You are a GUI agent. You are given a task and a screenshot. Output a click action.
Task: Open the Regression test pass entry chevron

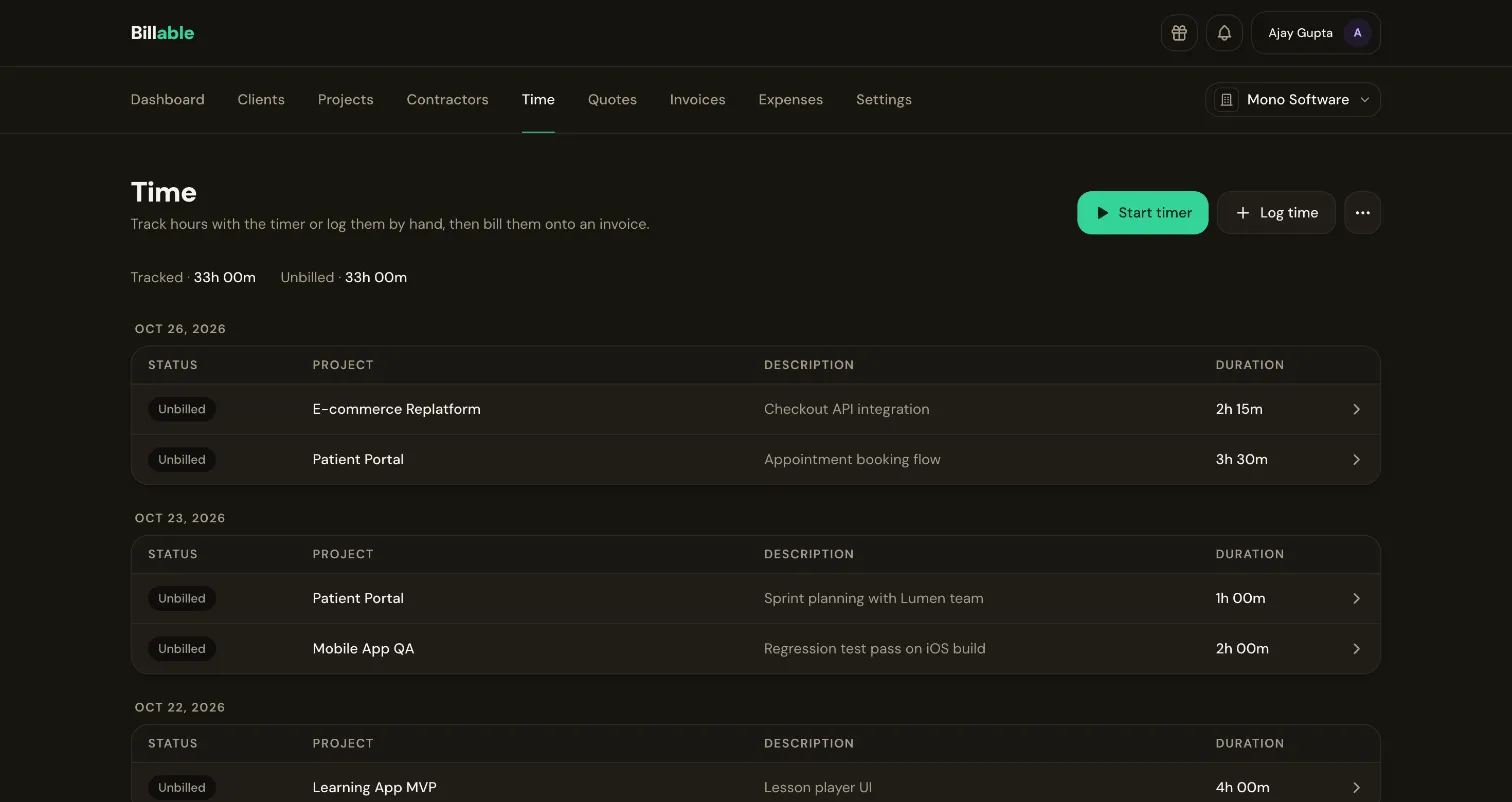[x=1356, y=649]
